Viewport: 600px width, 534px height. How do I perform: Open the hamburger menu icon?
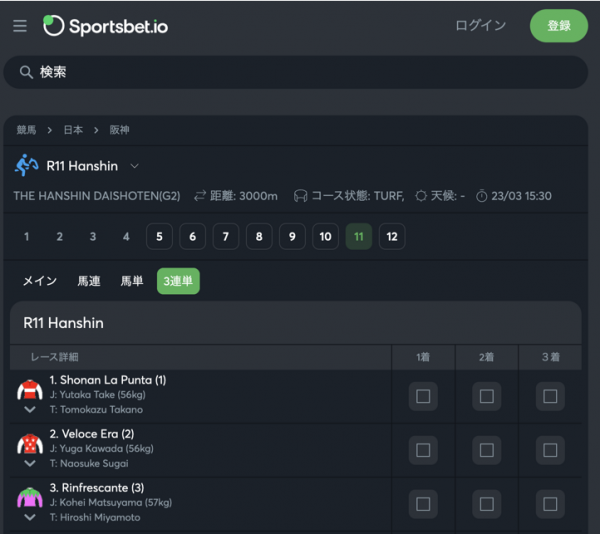point(20,26)
